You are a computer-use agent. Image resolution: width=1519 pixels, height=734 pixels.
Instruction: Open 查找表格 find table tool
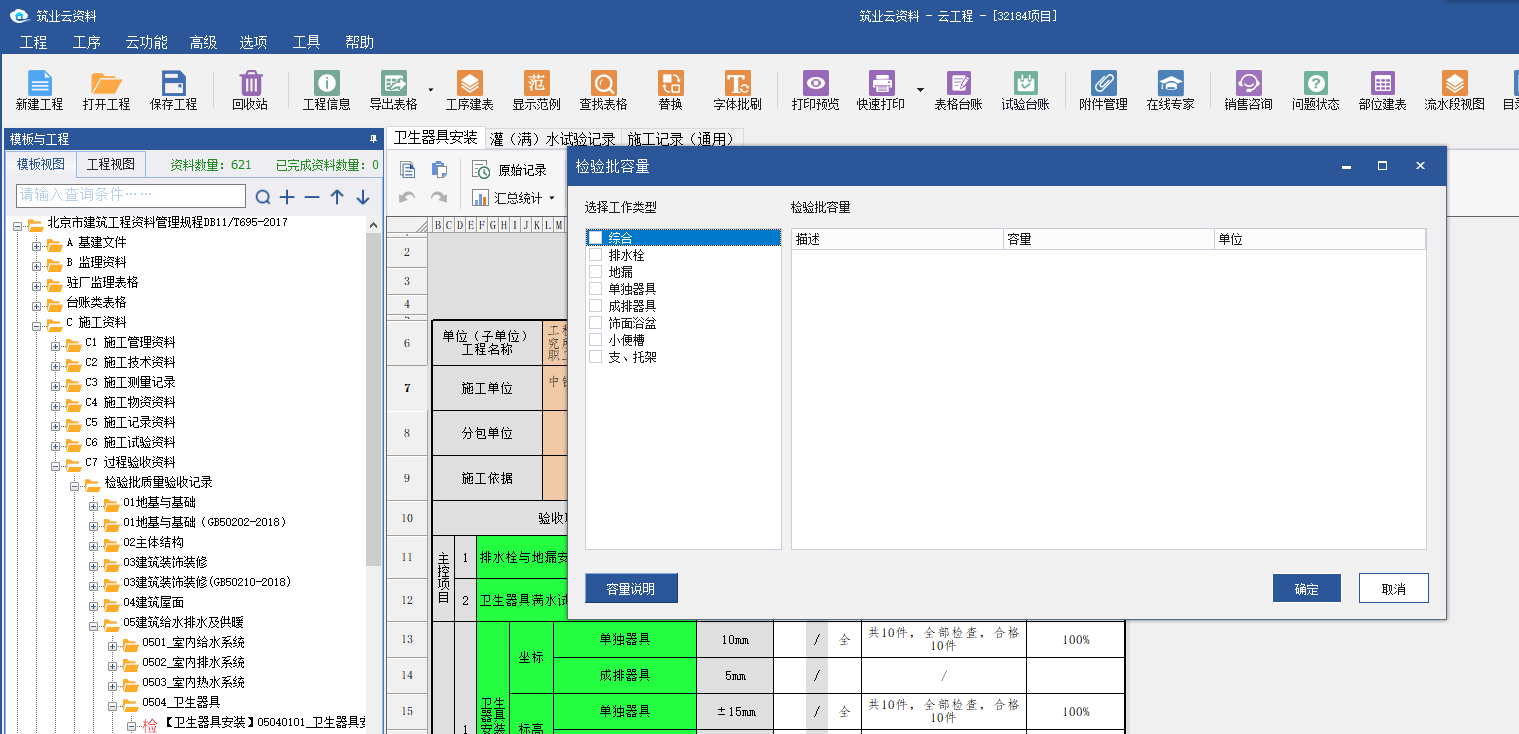[604, 91]
